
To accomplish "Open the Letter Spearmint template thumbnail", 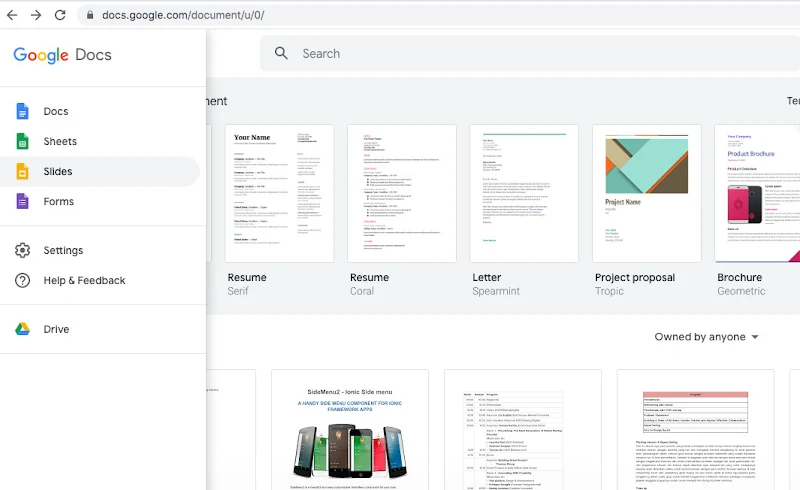I will (524, 193).
